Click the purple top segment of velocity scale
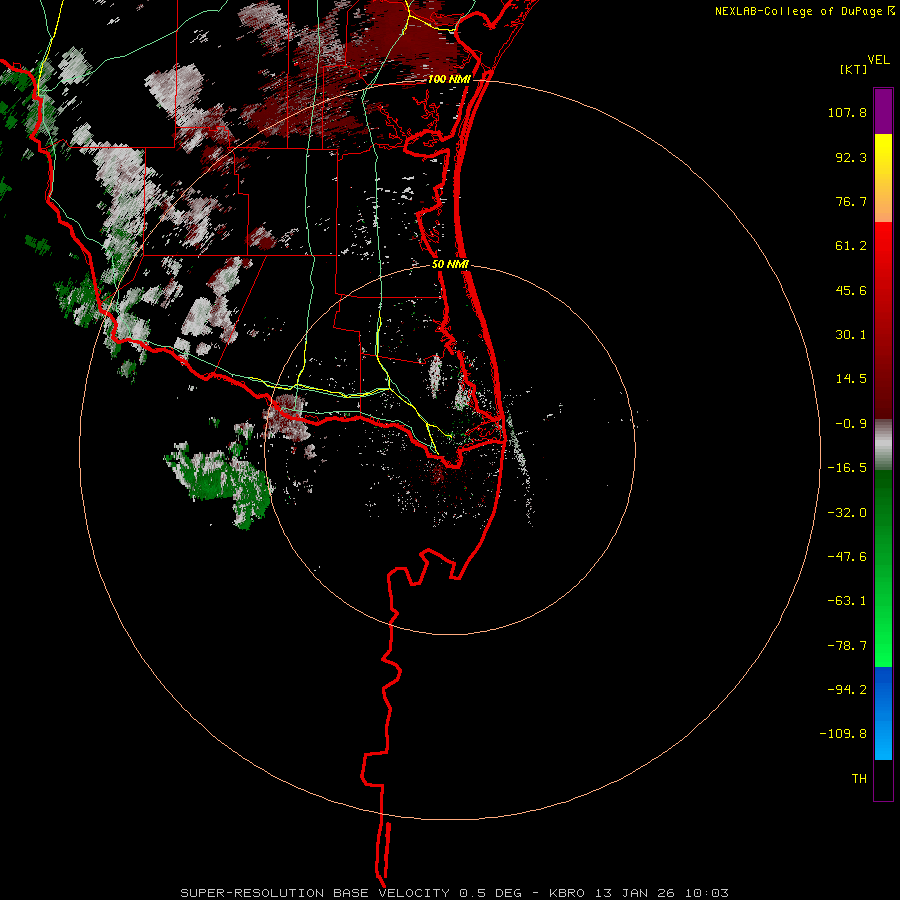Image resolution: width=900 pixels, height=900 pixels. pos(883,111)
